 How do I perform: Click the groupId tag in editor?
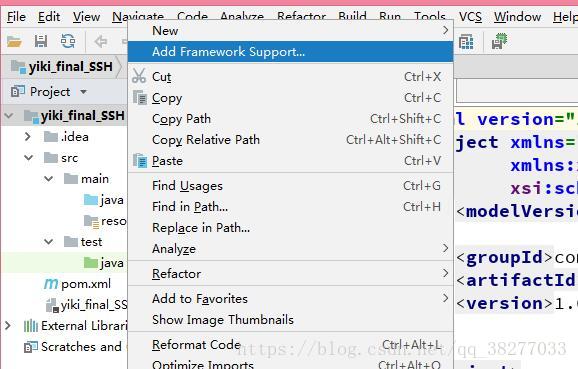[504, 258]
